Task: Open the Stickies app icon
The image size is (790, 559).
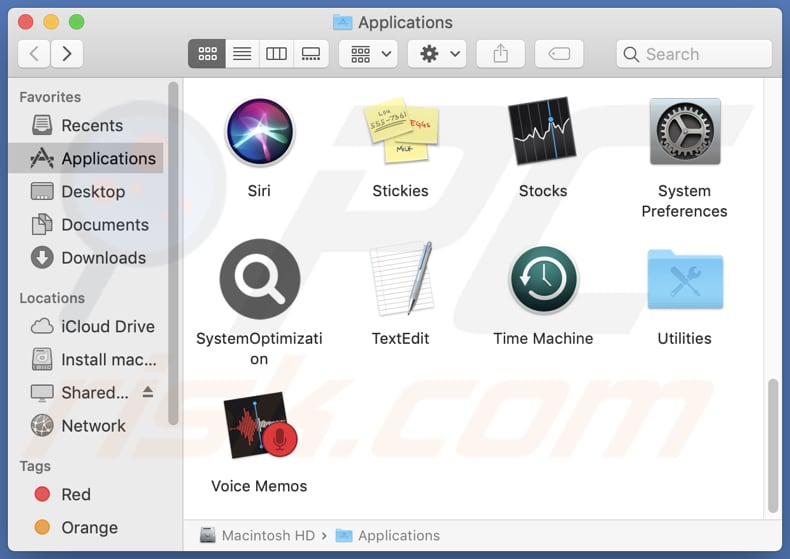Action: point(401,131)
